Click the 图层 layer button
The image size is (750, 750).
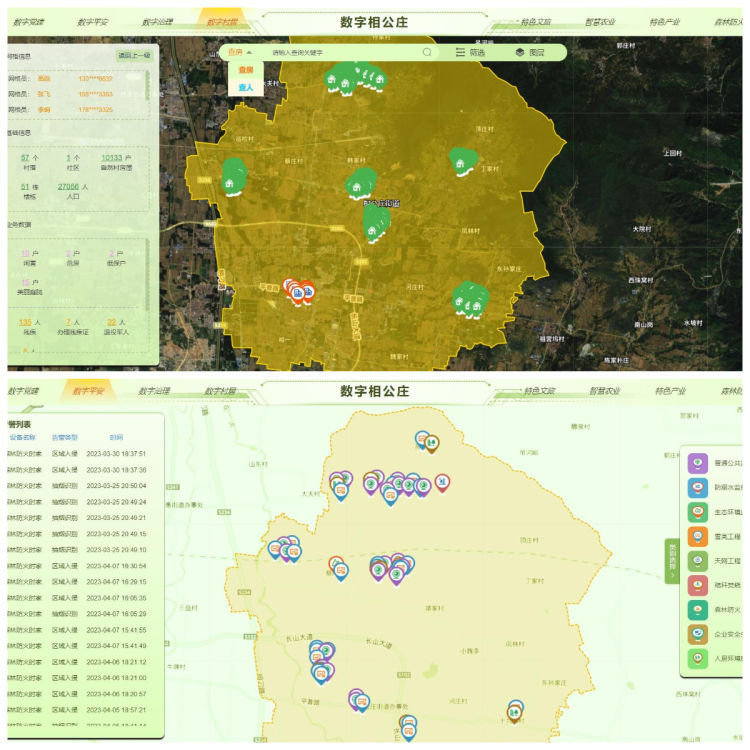click(x=529, y=52)
